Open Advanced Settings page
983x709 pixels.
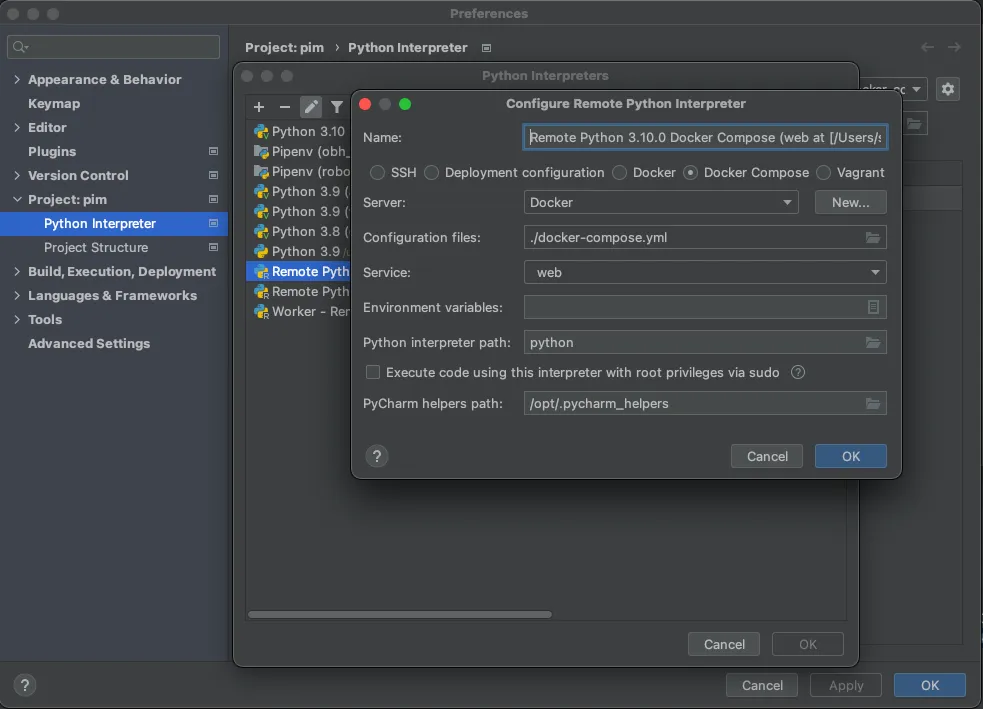[x=89, y=344]
